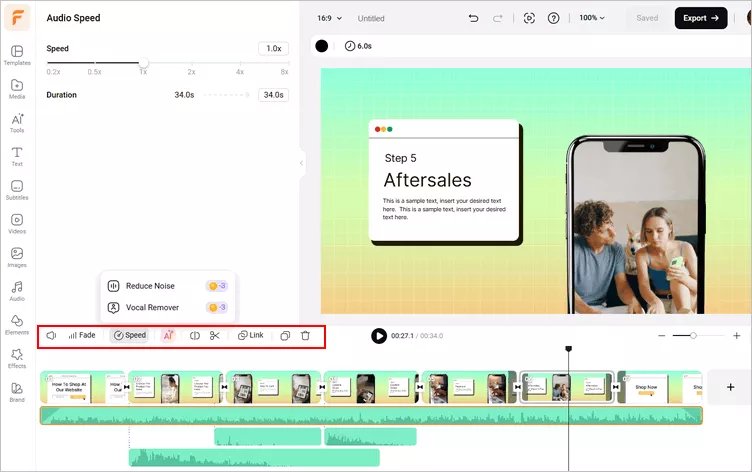Click the Aftersales heading in preview
Screen dimensions: 752x472
click(427, 180)
